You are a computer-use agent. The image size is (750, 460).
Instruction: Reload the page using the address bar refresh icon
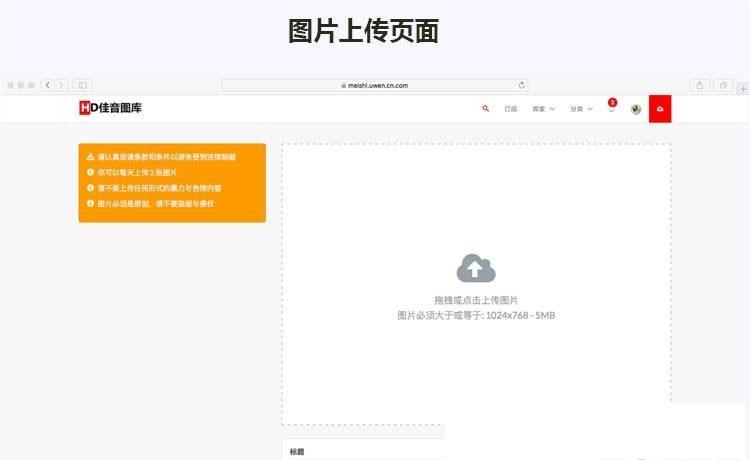coord(521,86)
